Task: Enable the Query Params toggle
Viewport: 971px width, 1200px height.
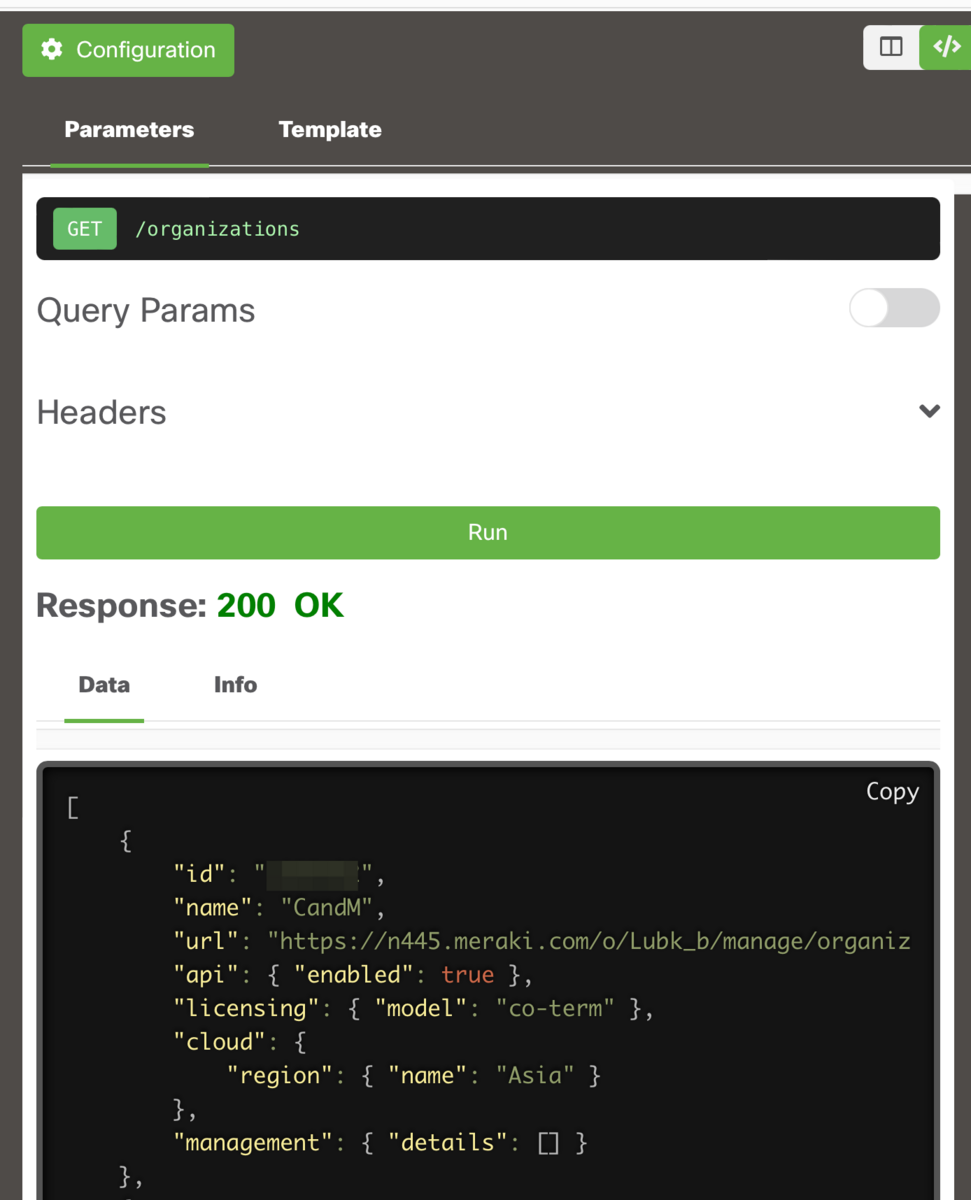Action: point(893,308)
